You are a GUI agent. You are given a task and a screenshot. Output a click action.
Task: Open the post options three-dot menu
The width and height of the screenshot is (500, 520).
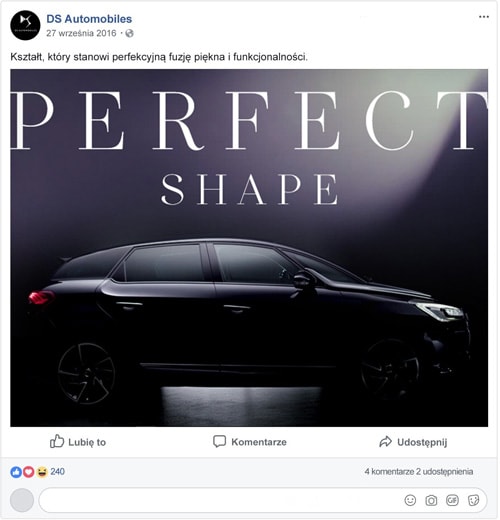pyautogui.click(x=484, y=17)
